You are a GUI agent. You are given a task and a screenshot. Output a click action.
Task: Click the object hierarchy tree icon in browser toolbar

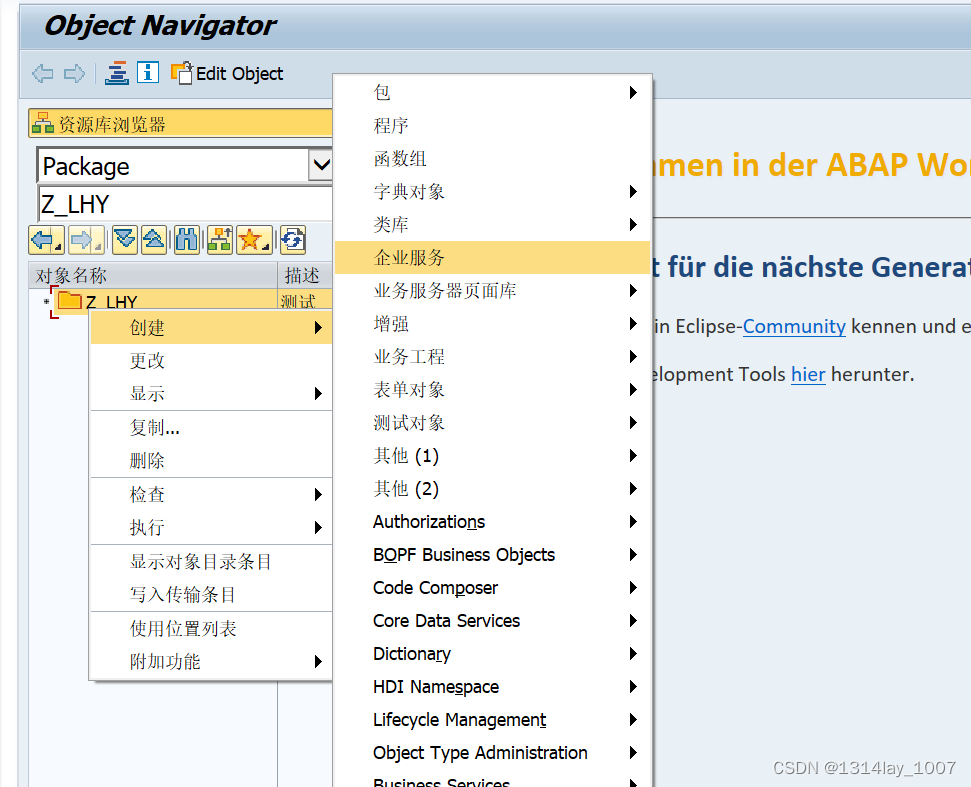(x=220, y=240)
